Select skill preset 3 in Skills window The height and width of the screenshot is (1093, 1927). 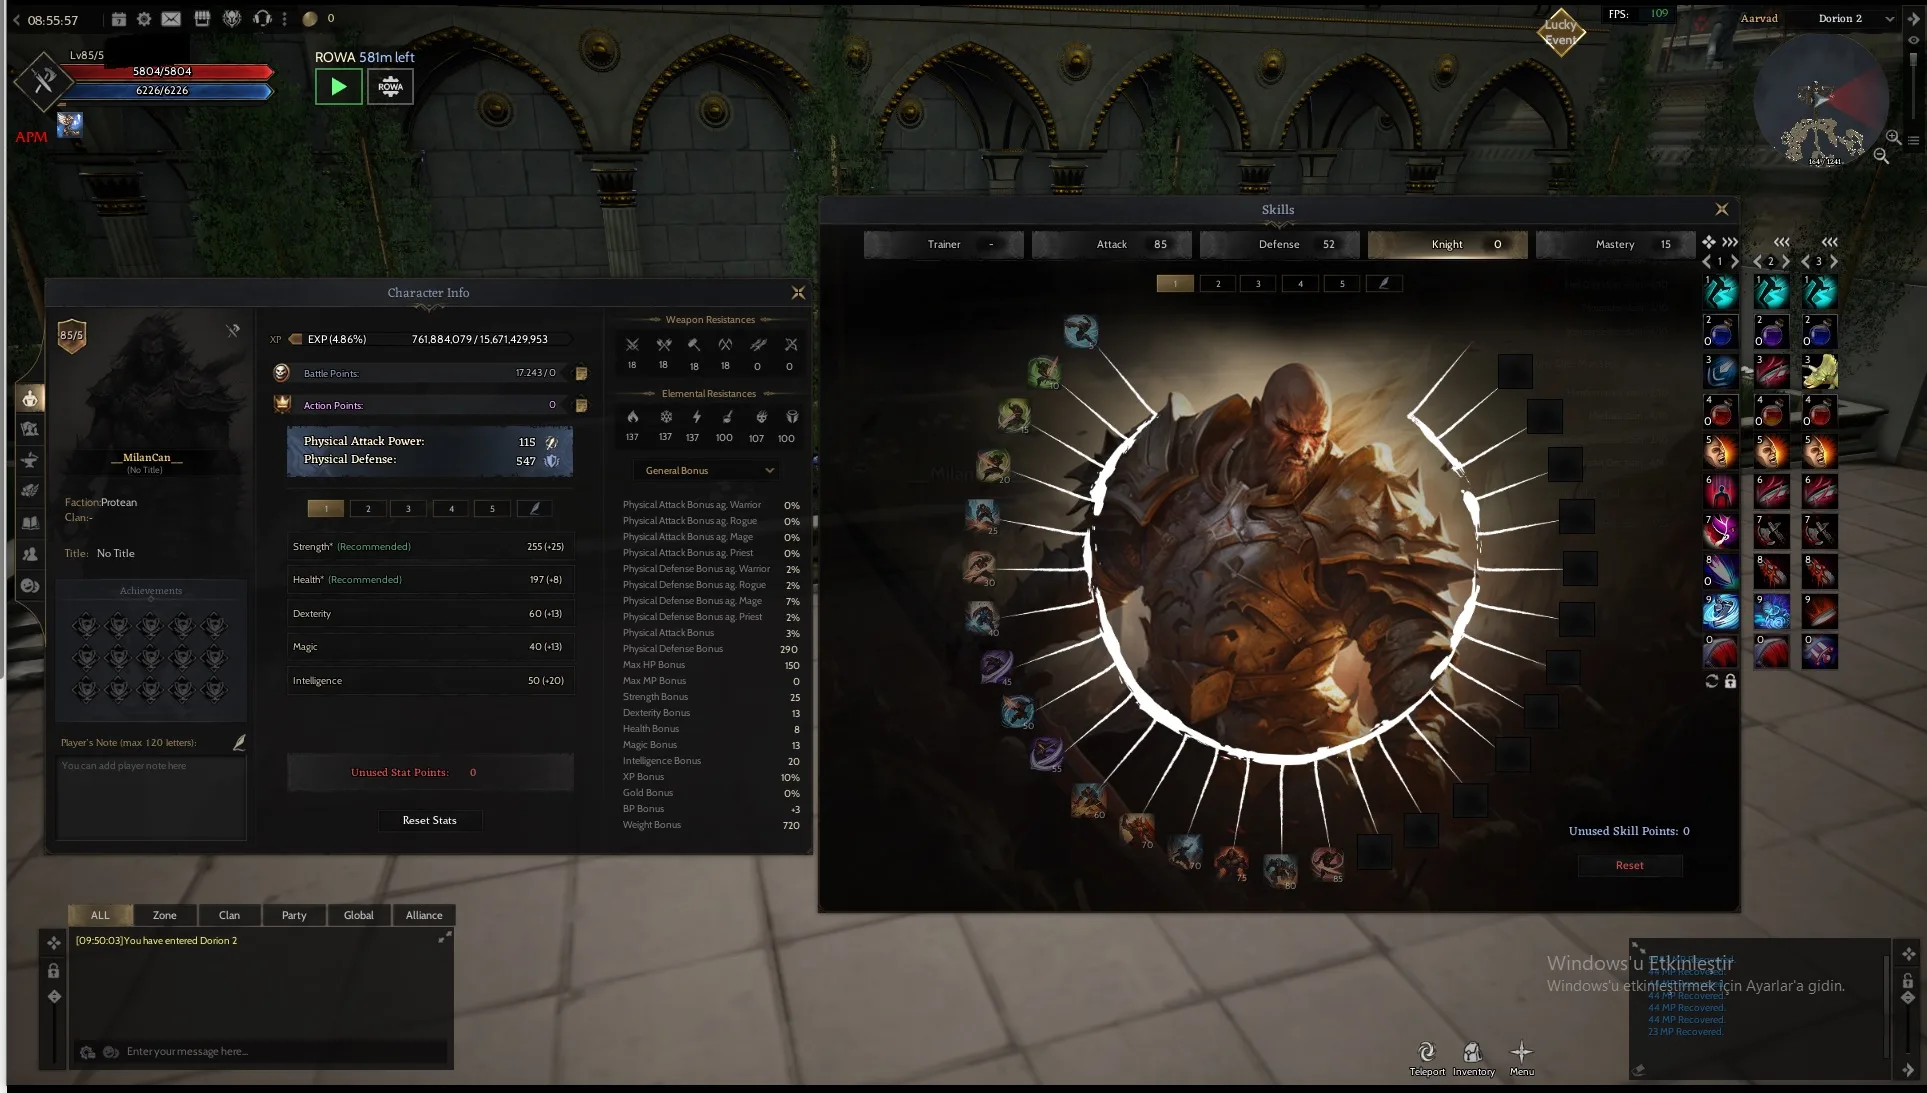pyautogui.click(x=1258, y=284)
